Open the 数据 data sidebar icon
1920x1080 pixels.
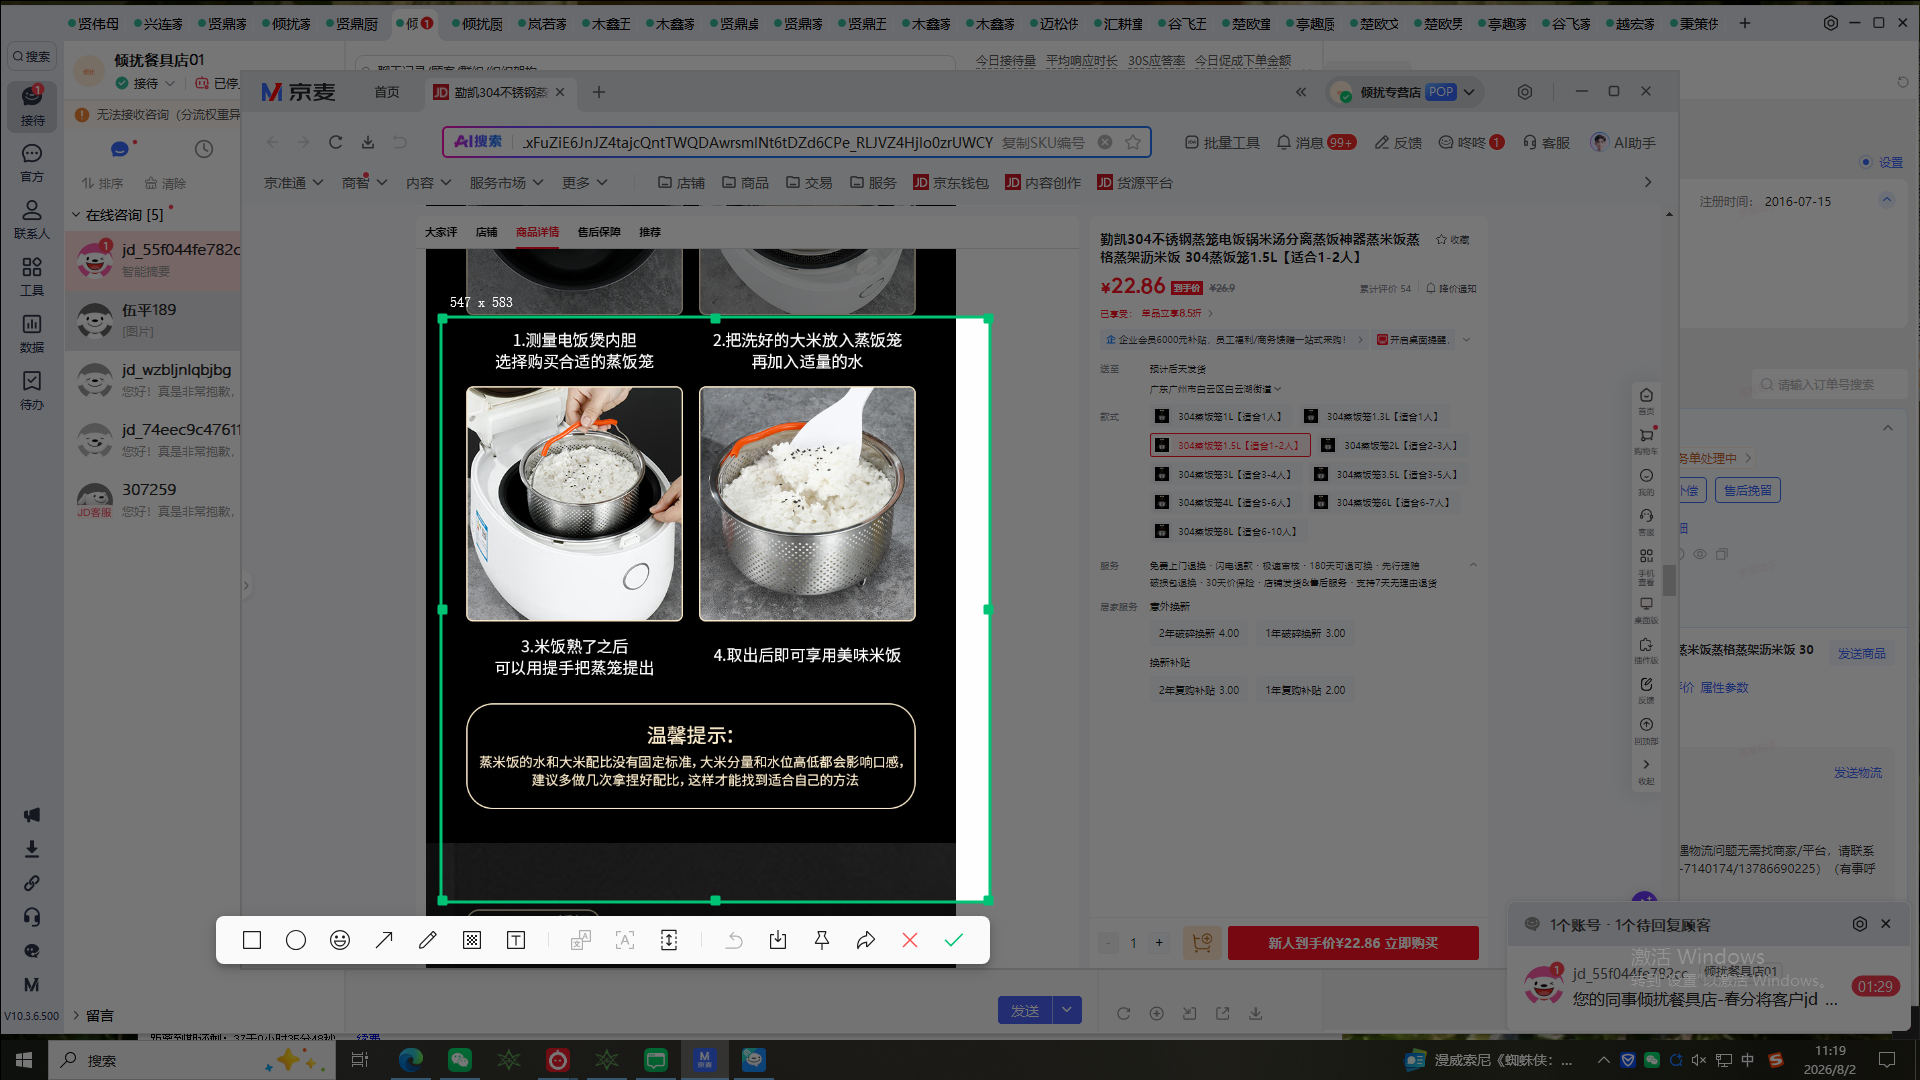coord(32,333)
